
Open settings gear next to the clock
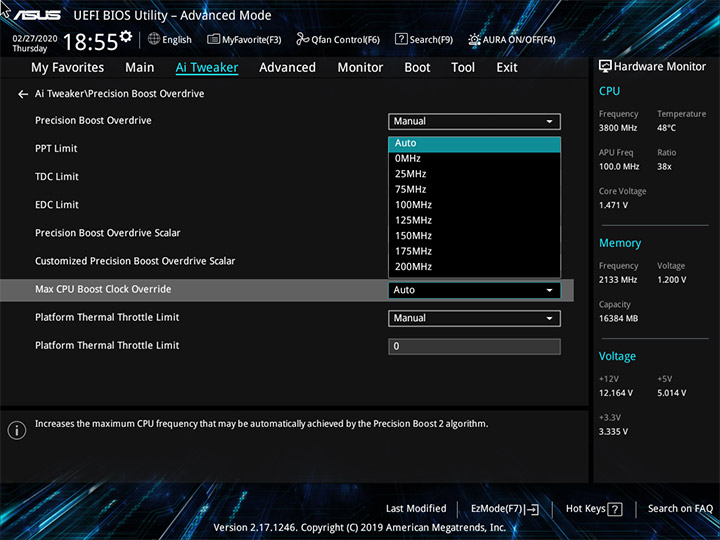(x=125, y=36)
